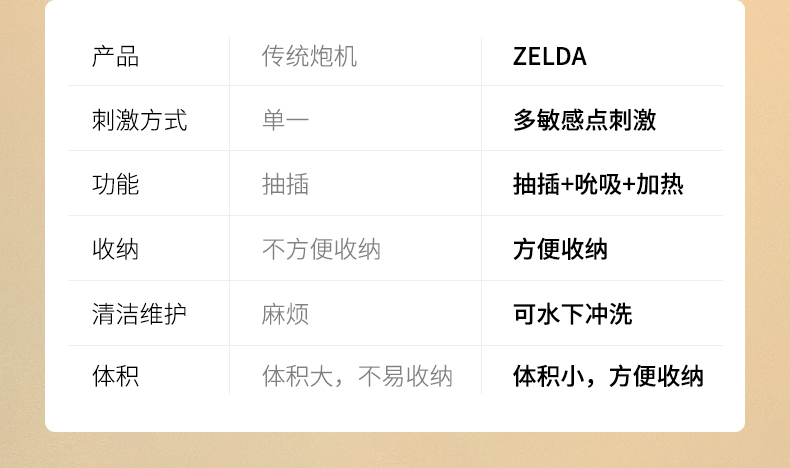
Task: Click the 产品 header cell
Action: click(115, 57)
